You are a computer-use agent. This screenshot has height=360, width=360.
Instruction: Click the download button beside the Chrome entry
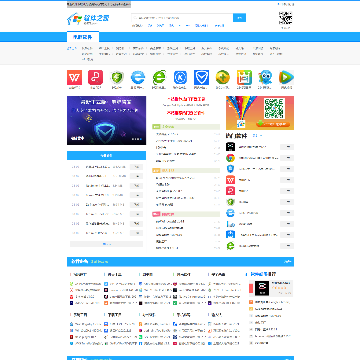click(x=287, y=158)
